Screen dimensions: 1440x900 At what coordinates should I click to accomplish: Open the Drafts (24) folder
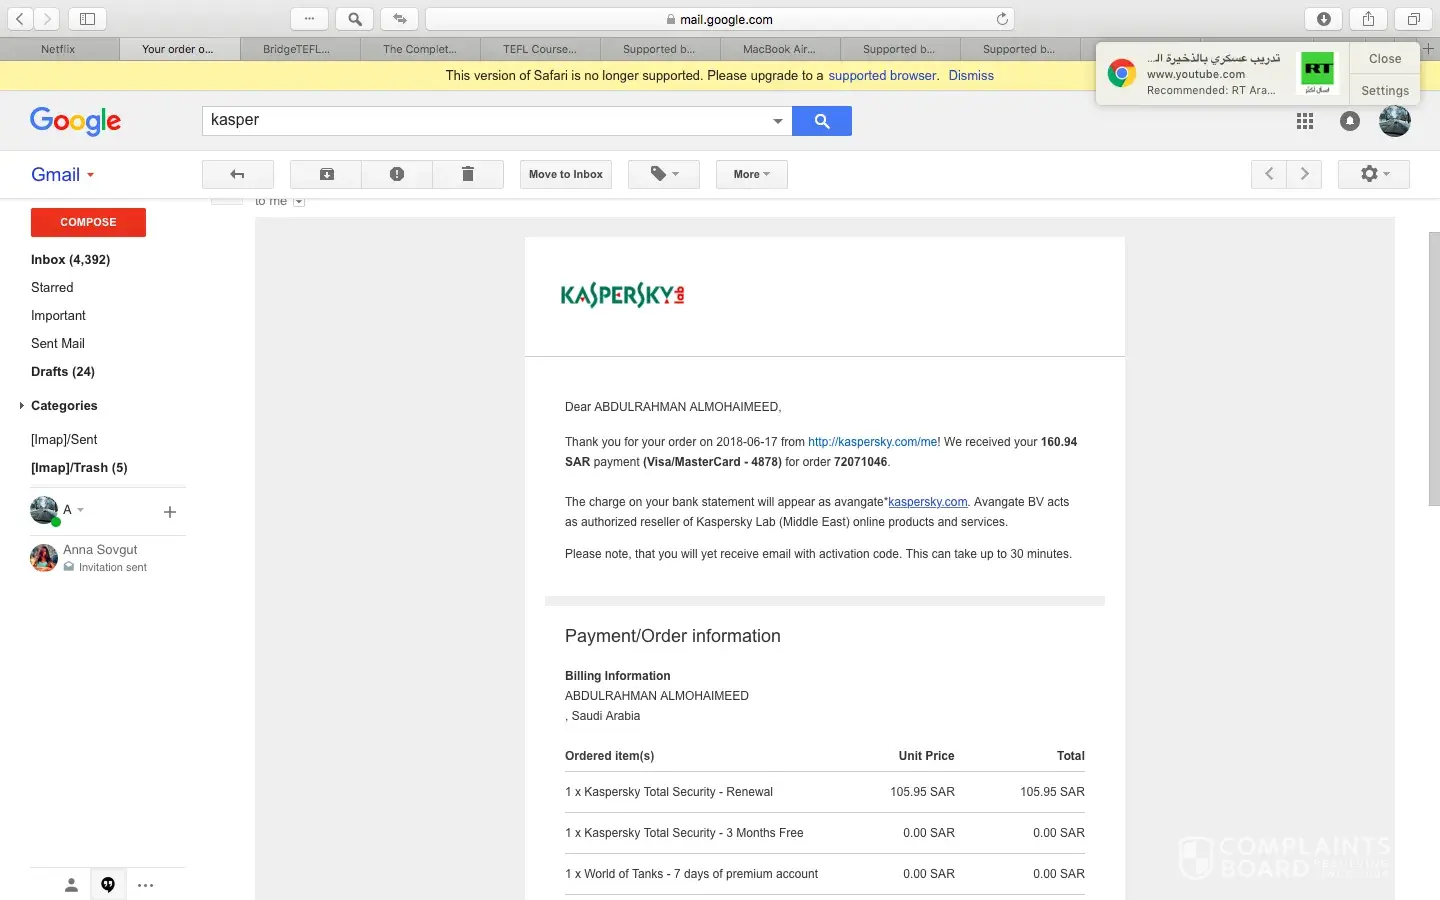63,372
